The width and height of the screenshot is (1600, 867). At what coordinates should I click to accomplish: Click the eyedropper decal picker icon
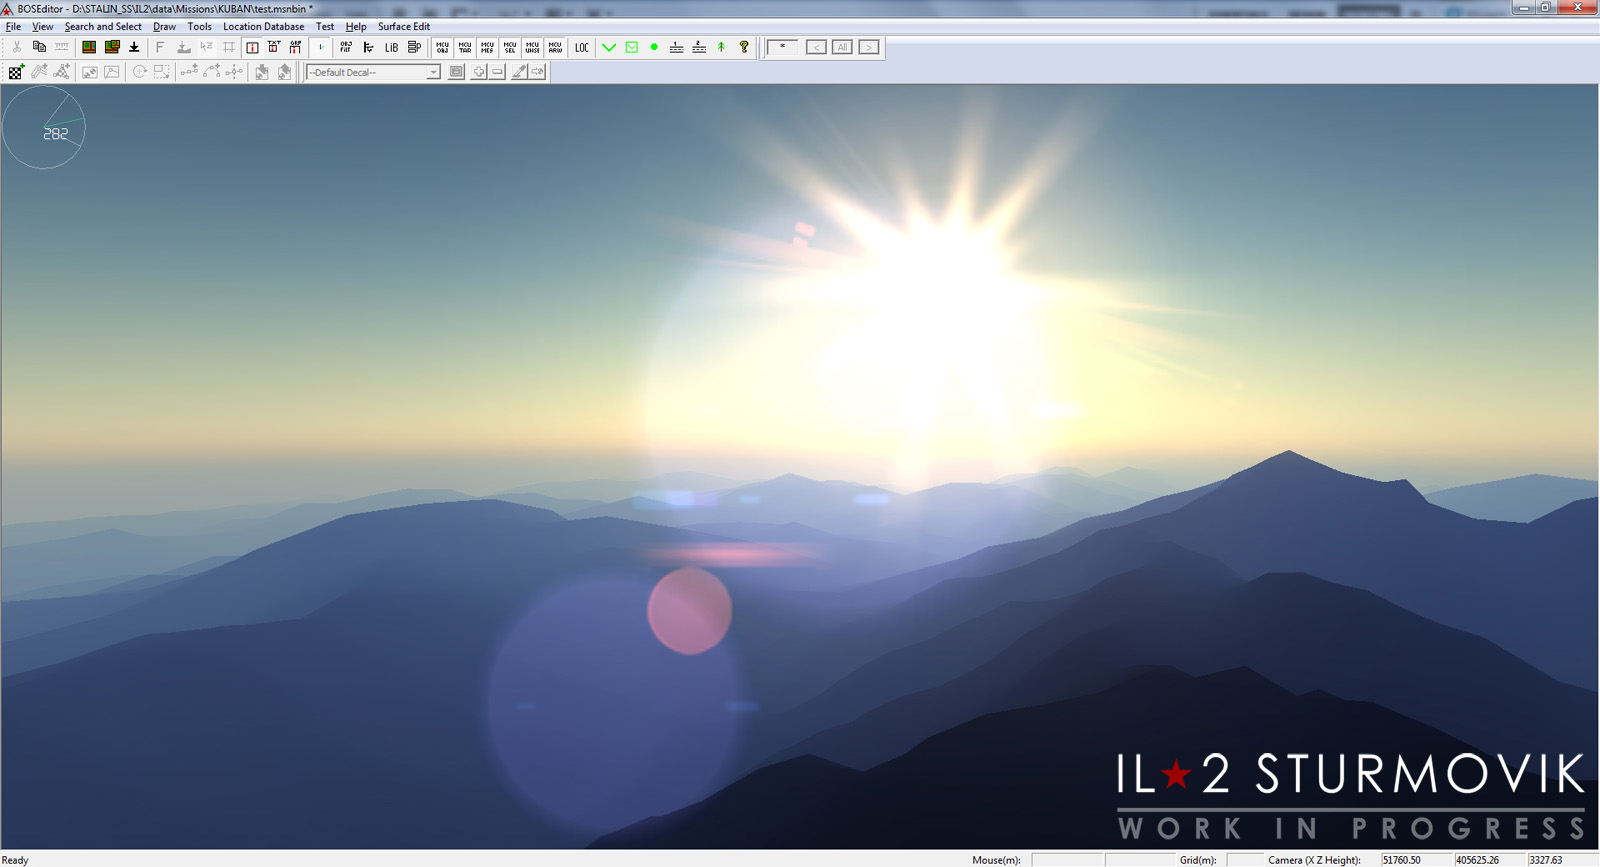519,72
